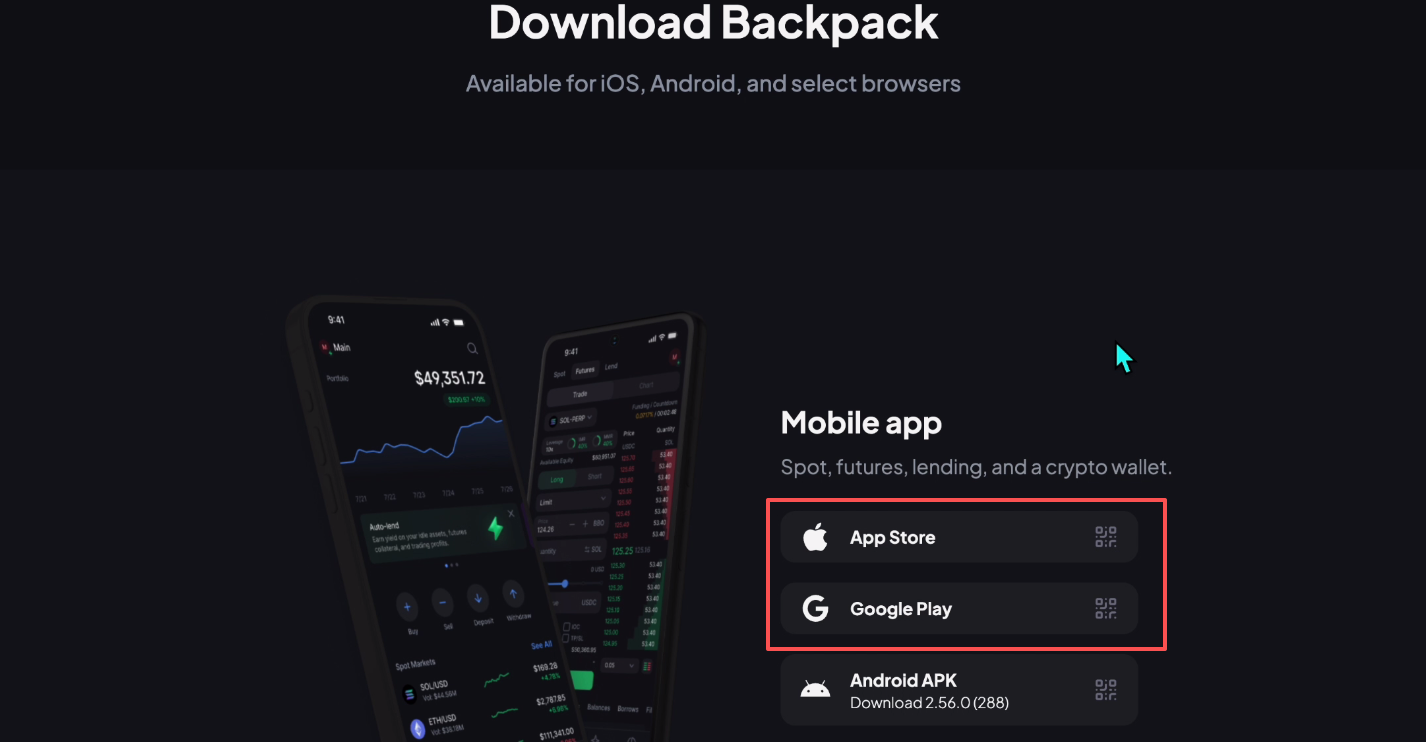Open the 0.05 grouping dropdown
This screenshot has width=1426, height=742.
(621, 665)
